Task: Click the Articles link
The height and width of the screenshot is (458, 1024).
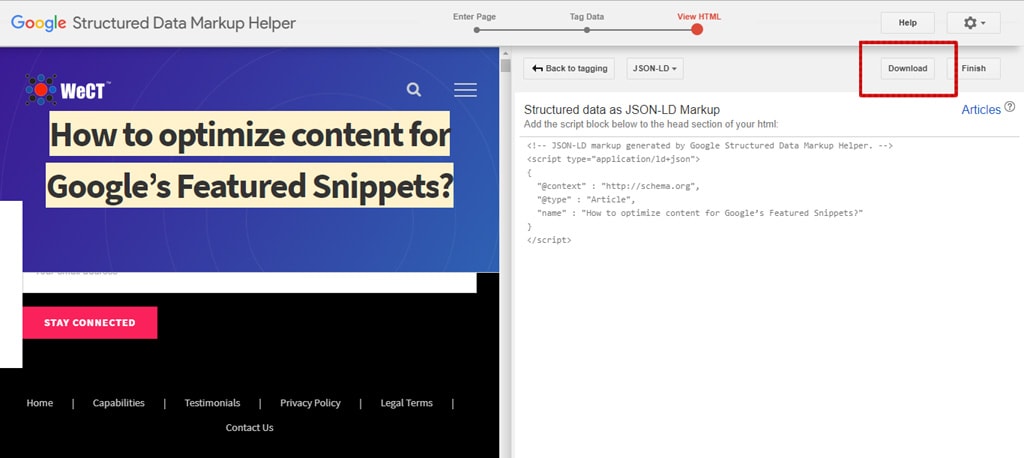Action: 981,110
